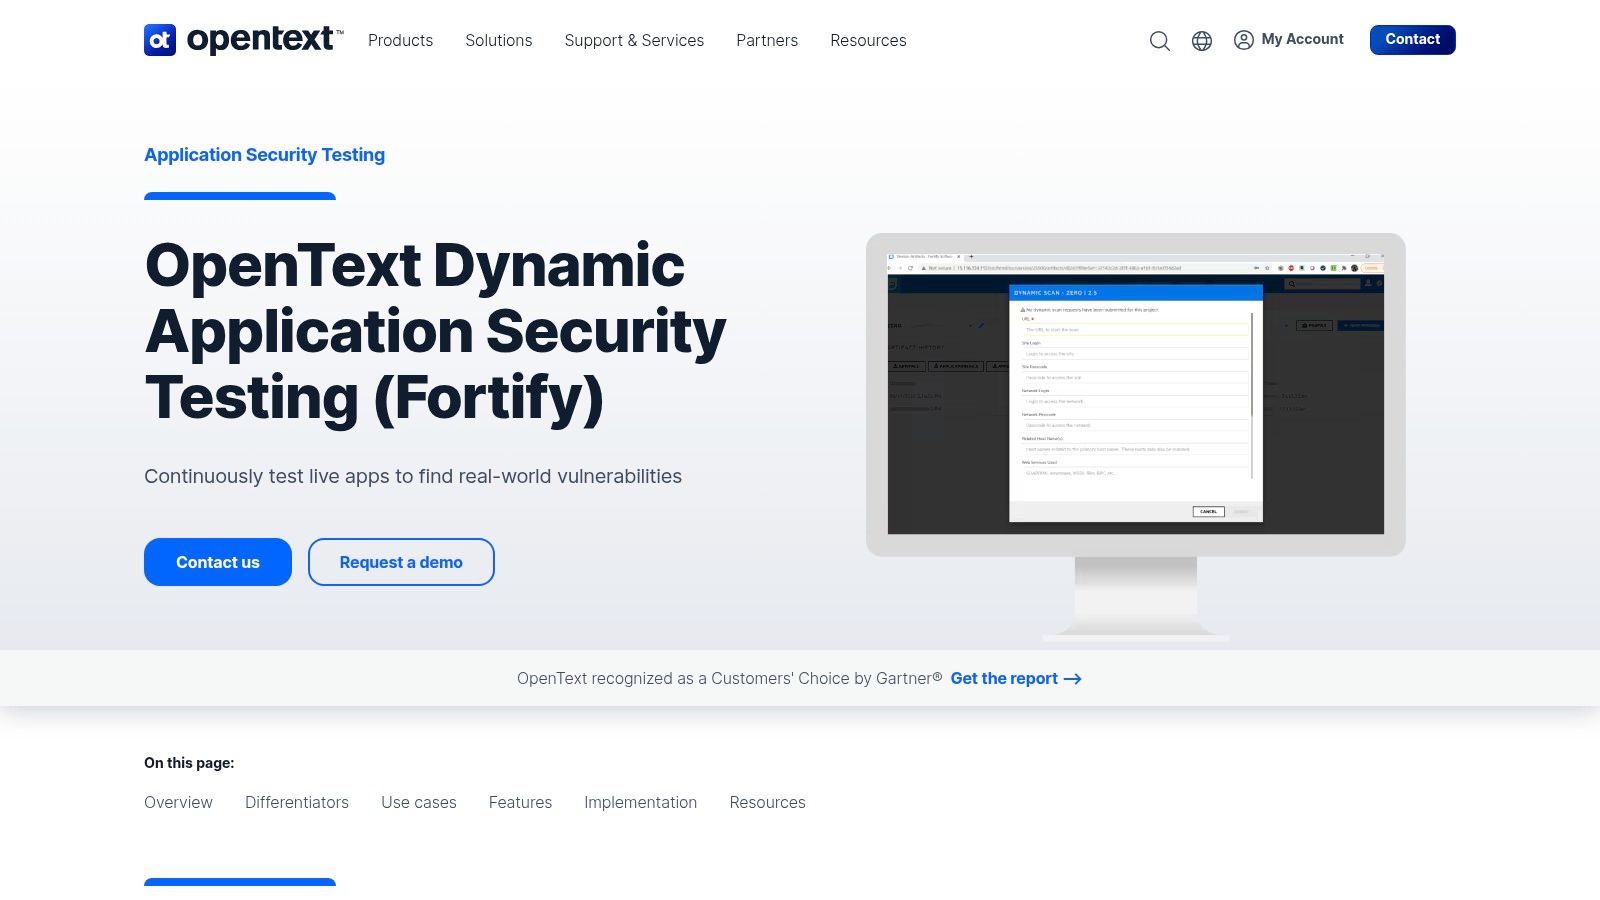Click the My Account user icon
The width and height of the screenshot is (1600, 900).
1244,40
